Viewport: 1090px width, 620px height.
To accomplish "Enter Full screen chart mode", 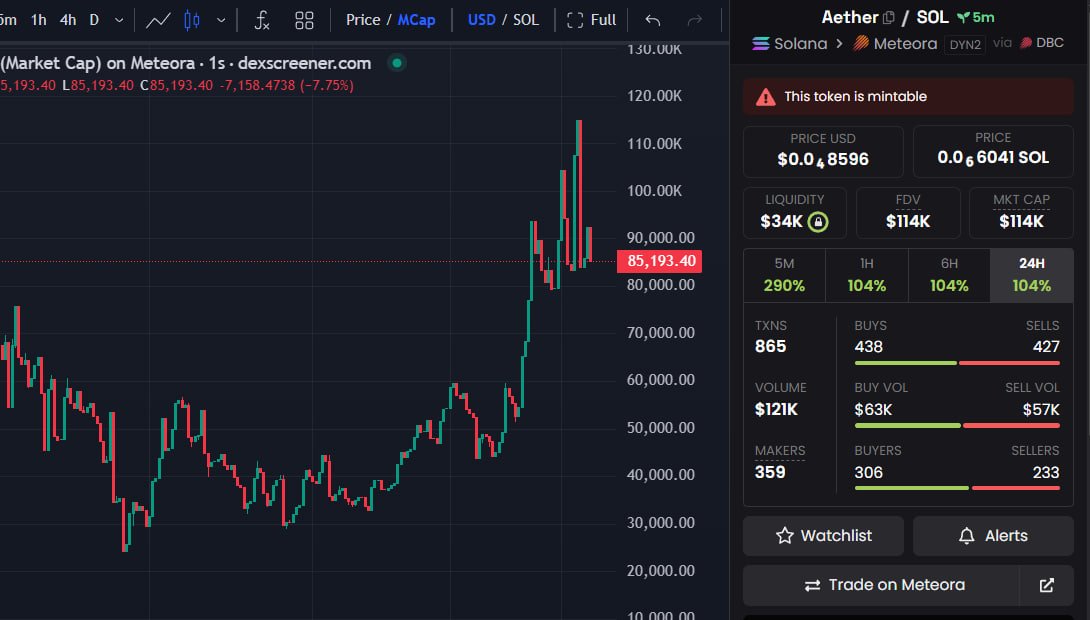I will point(592,20).
